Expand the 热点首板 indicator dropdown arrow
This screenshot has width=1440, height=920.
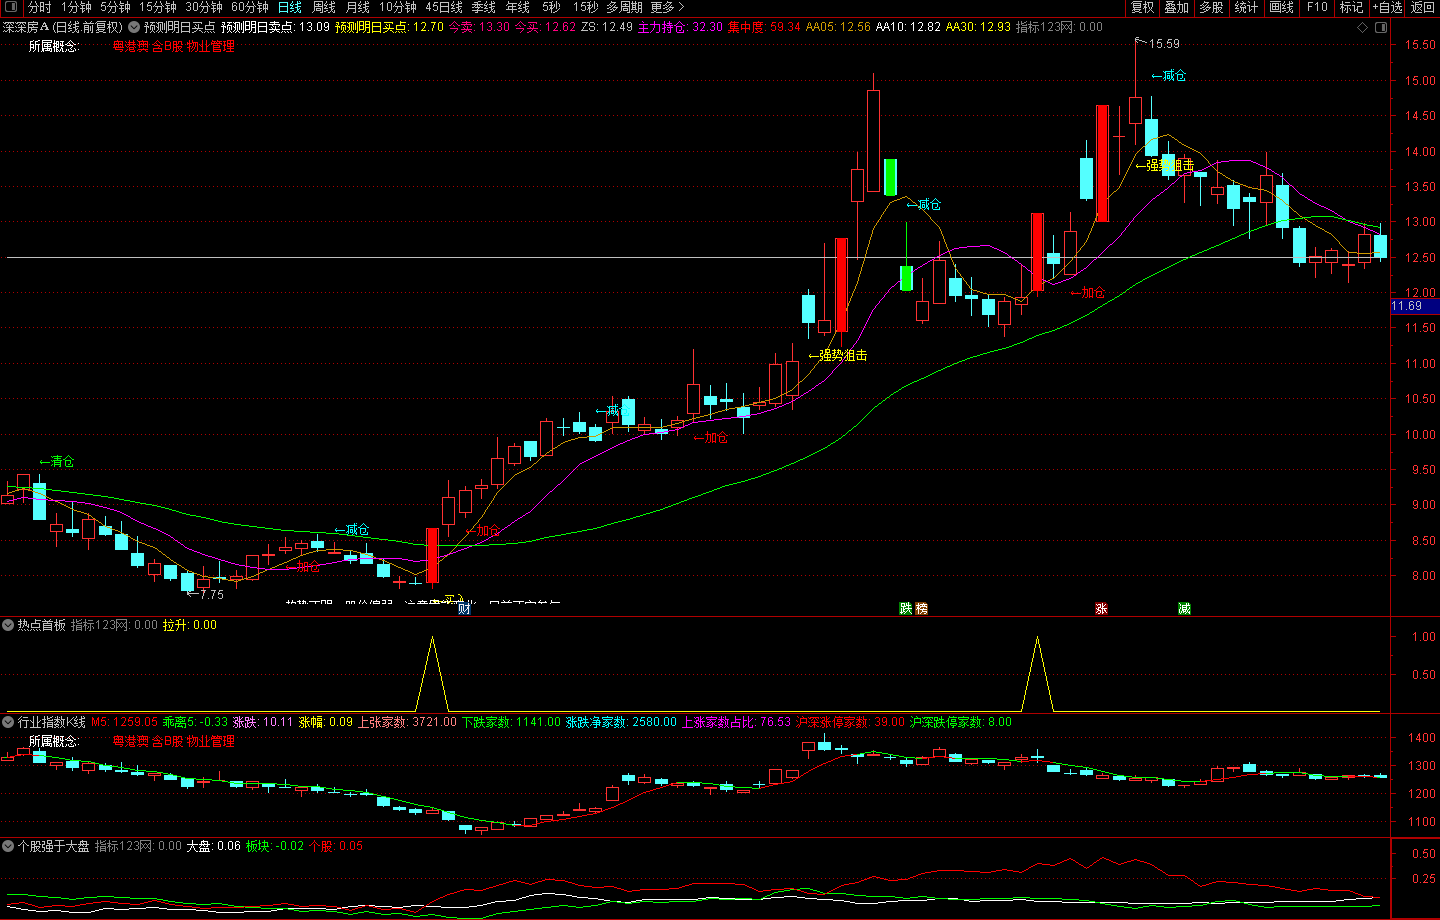[x=8, y=625]
